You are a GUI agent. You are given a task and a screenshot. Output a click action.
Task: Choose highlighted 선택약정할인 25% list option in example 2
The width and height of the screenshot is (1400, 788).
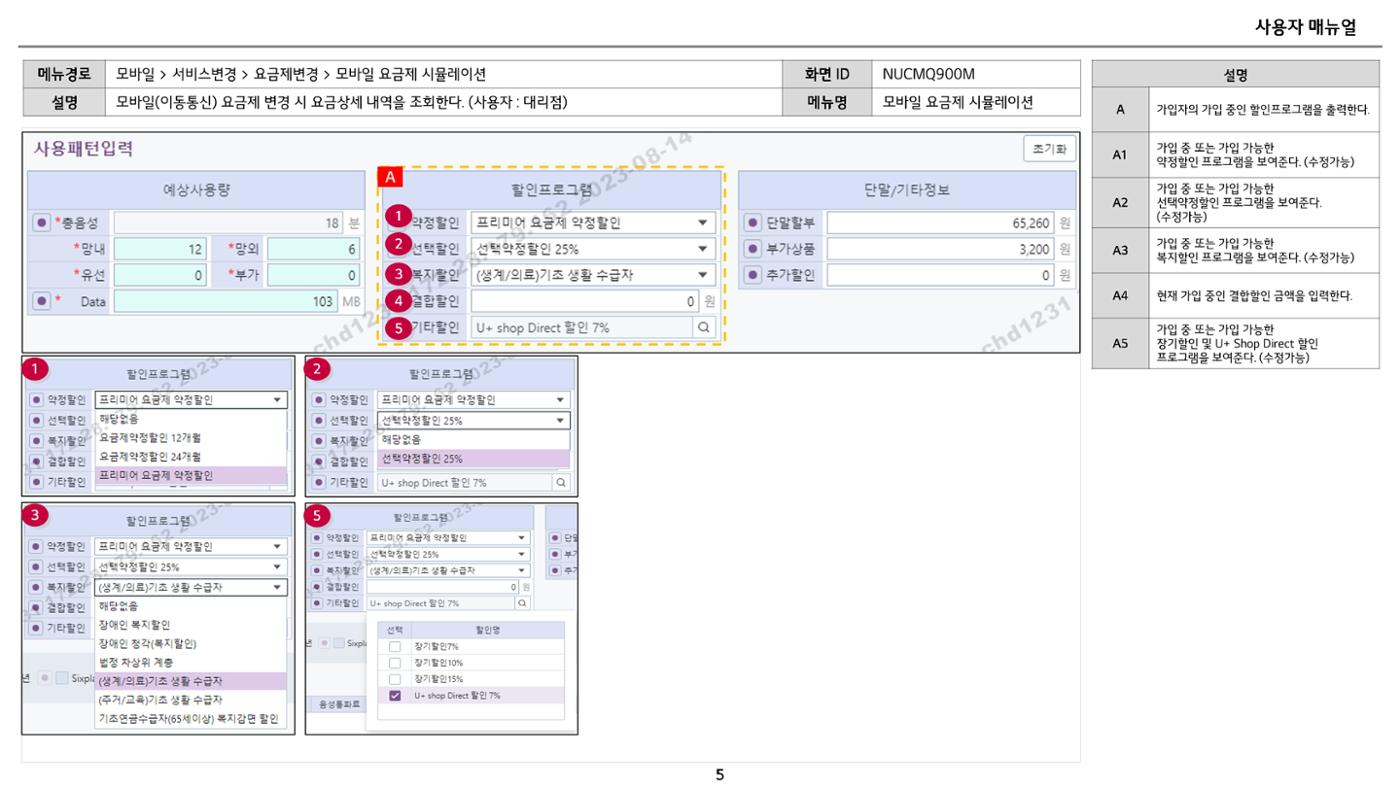pyautogui.click(x=474, y=459)
